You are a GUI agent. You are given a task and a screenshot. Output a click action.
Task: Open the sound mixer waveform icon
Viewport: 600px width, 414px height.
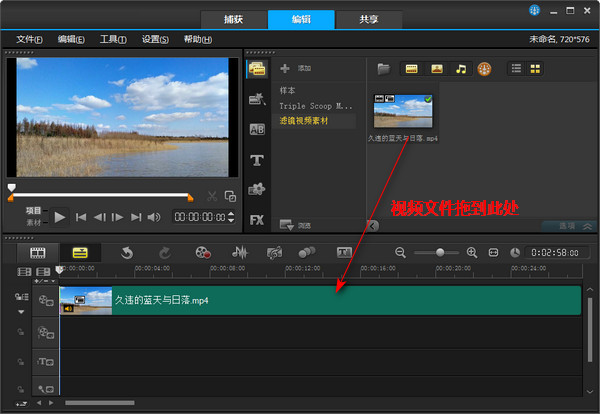point(240,253)
